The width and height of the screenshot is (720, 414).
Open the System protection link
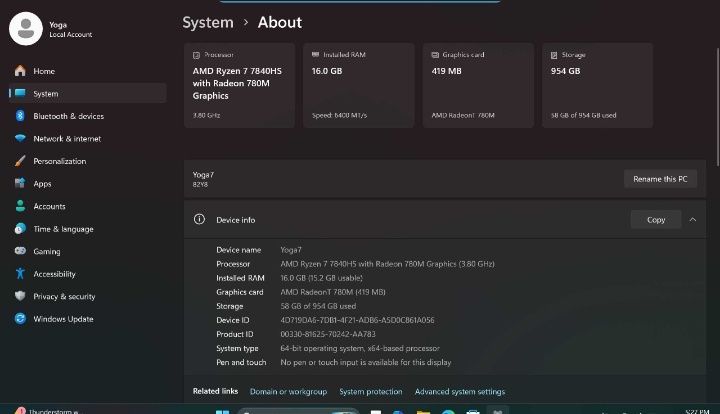point(371,392)
